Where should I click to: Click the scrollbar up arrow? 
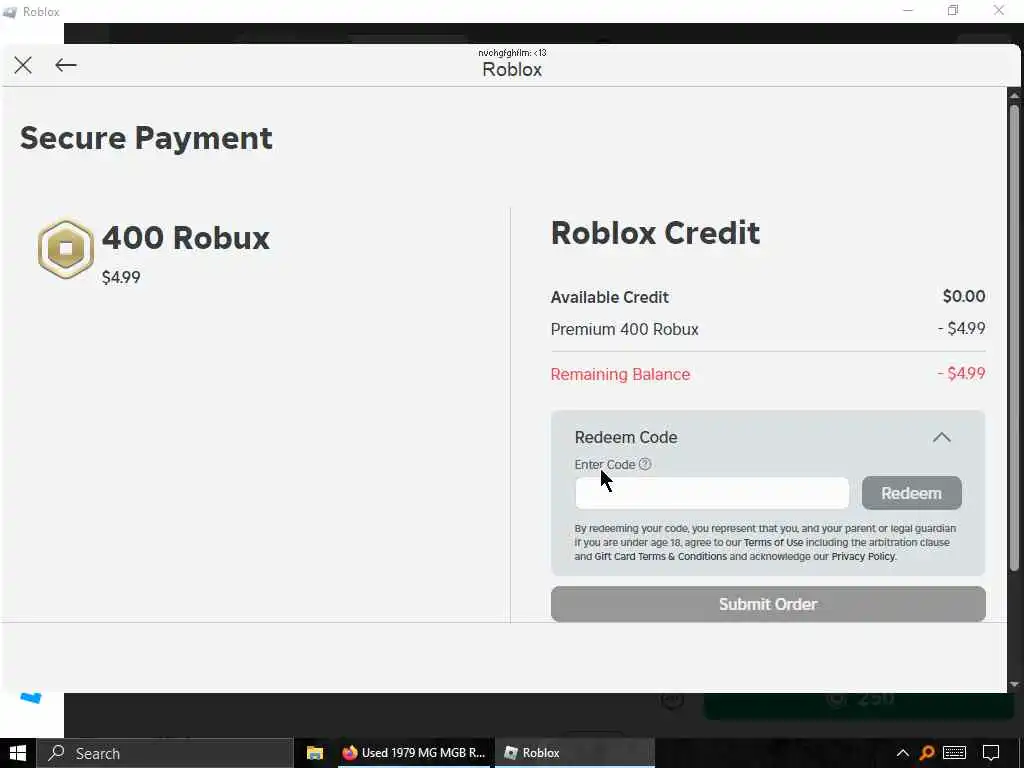pyautogui.click(x=1014, y=95)
